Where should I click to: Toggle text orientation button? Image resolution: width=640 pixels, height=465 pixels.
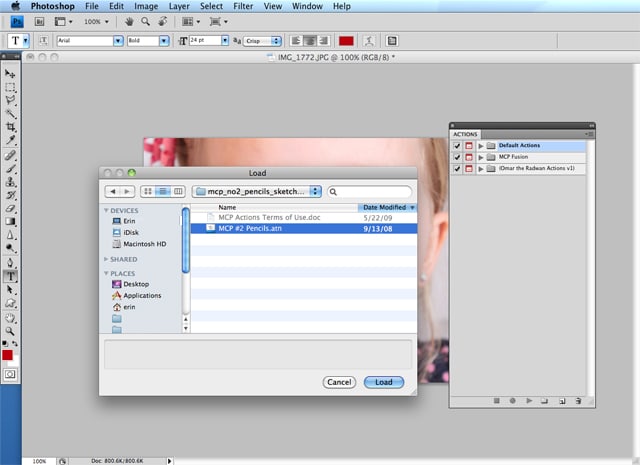(43, 41)
